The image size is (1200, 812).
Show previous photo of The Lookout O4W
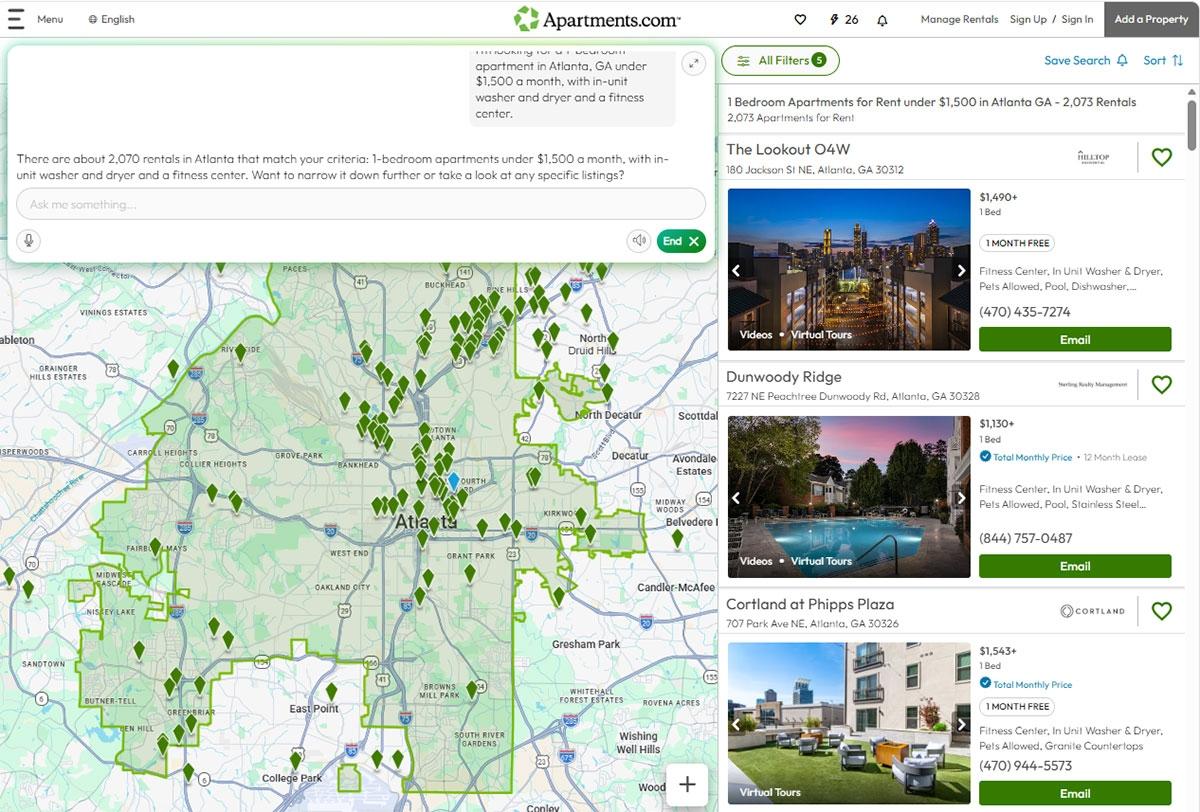[x=736, y=270]
